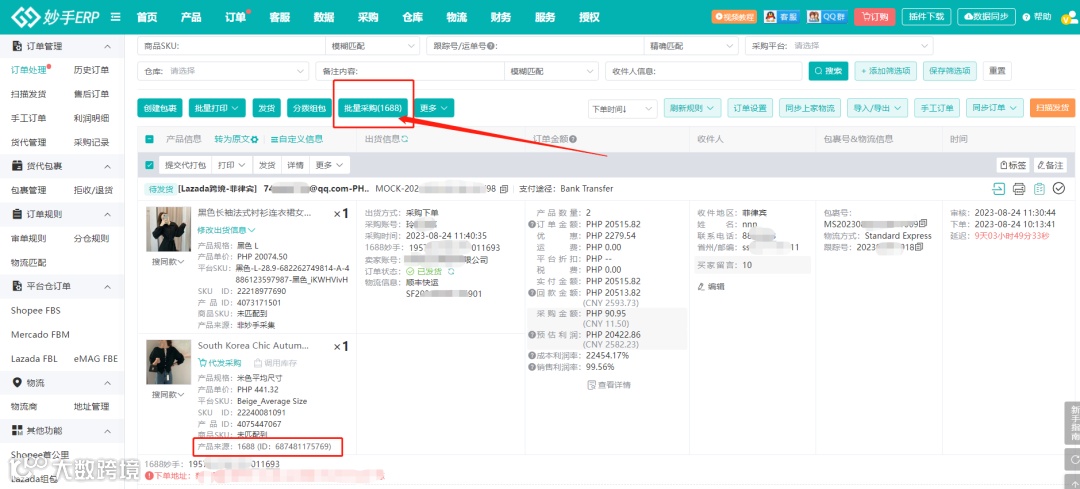Open the 订单 top menu
The width and height of the screenshot is (1080, 489).
tap(235, 17)
